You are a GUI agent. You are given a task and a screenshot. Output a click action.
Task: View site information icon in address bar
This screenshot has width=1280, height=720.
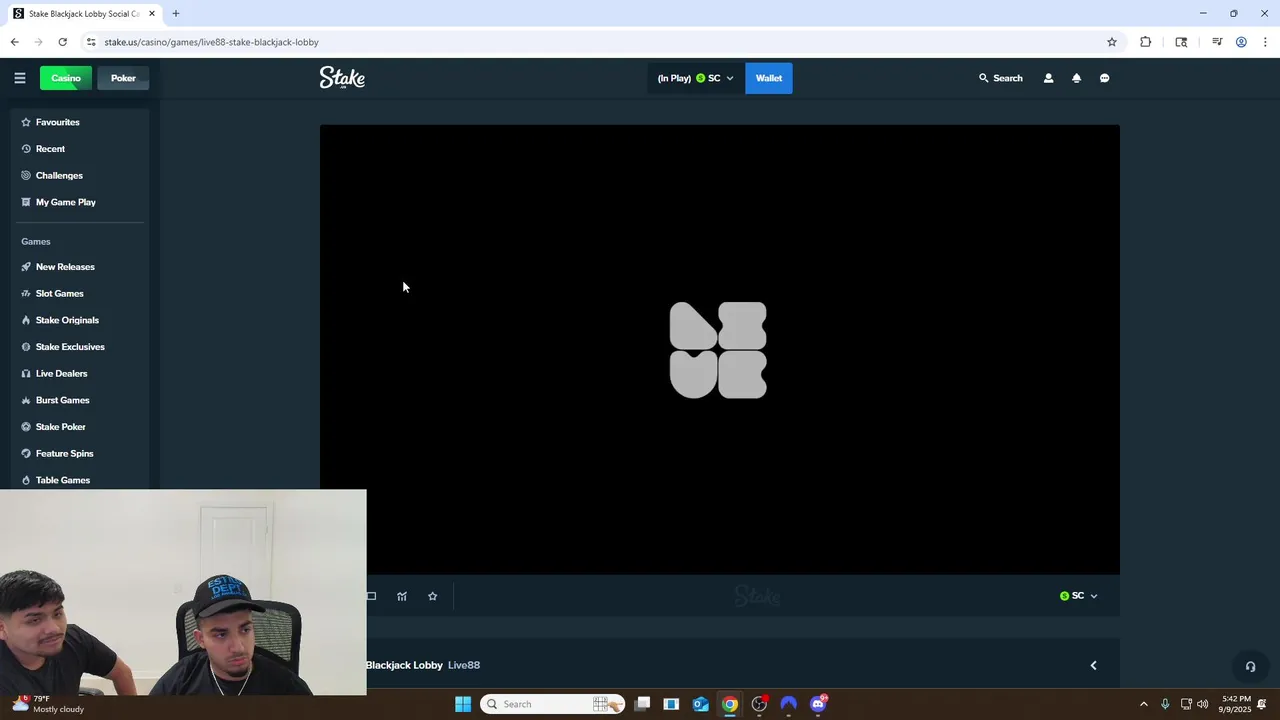91,42
